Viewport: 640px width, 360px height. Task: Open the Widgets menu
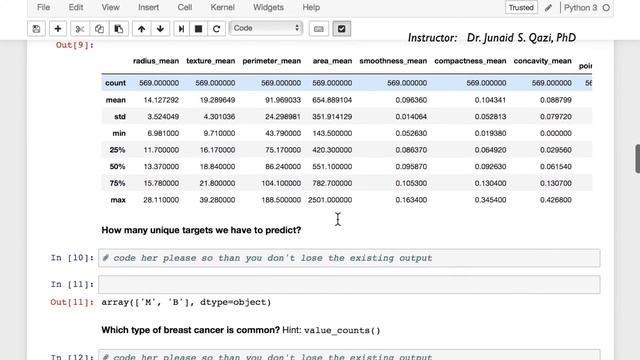268,7
